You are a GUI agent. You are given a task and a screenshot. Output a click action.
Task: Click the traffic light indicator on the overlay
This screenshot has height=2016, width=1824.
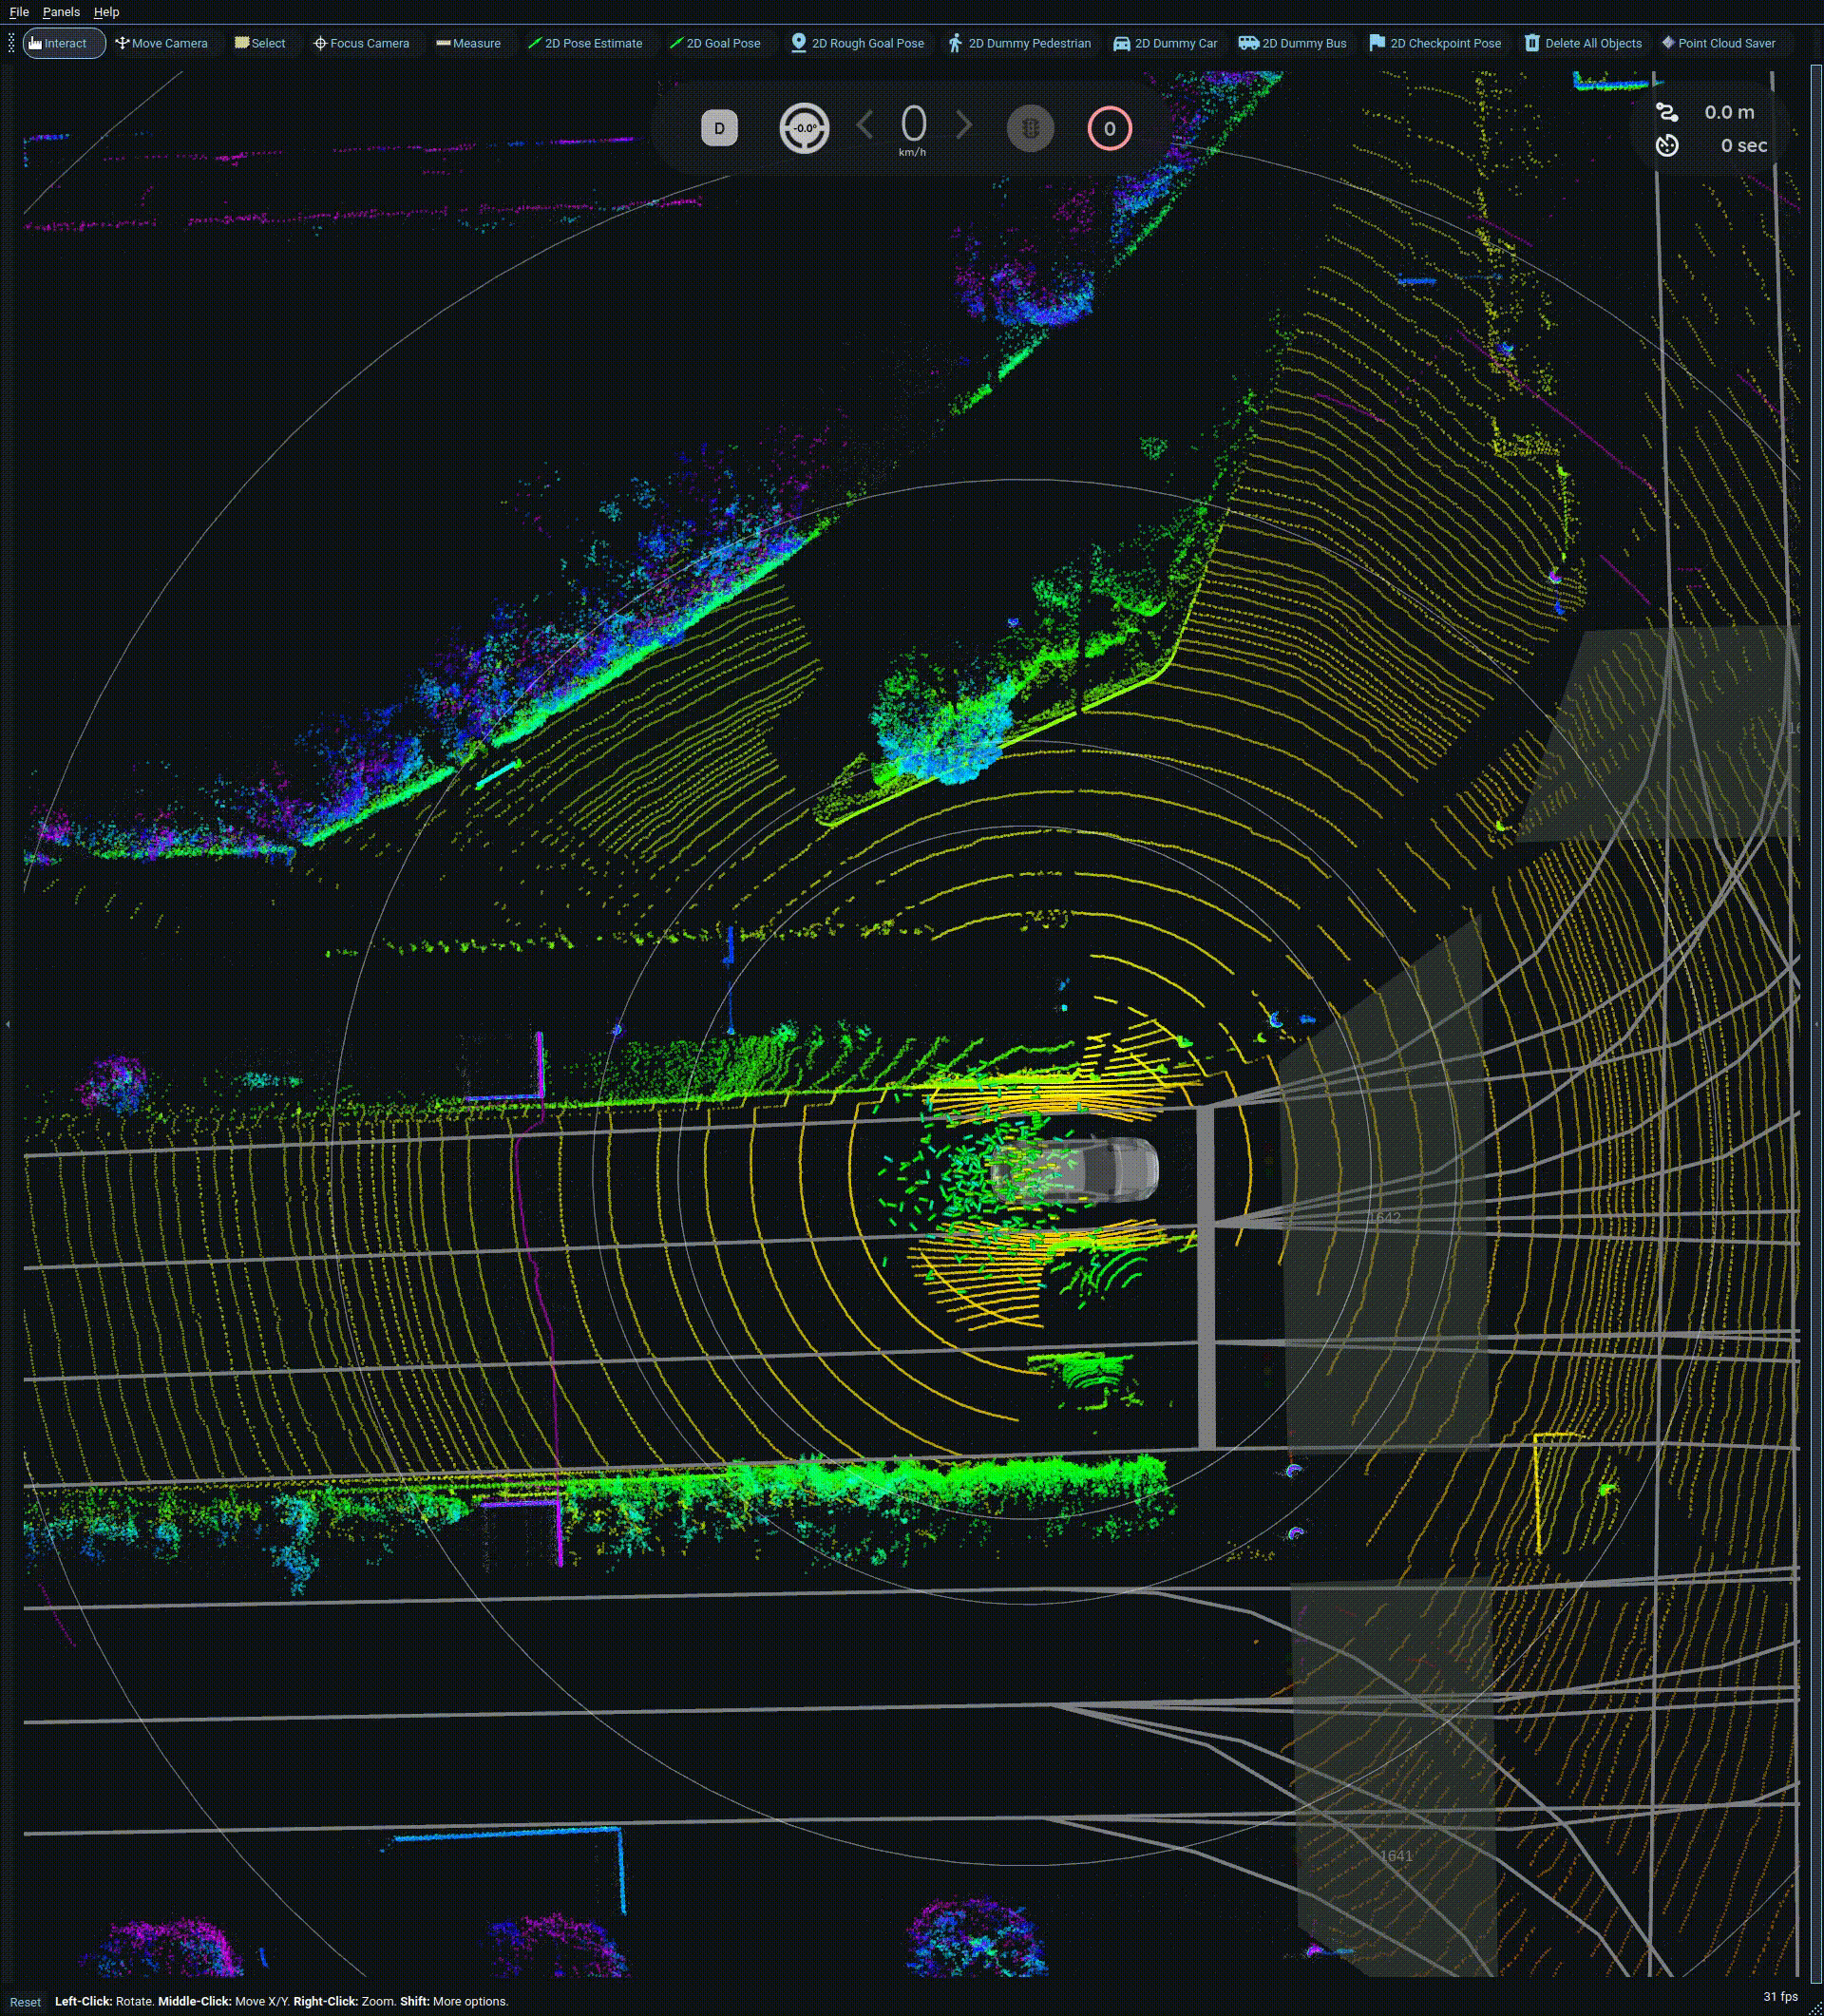[x=1029, y=128]
